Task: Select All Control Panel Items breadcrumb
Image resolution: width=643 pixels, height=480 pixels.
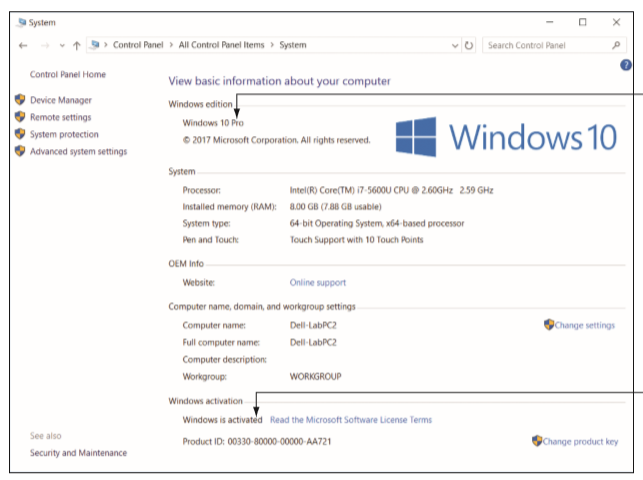Action: tap(221, 45)
